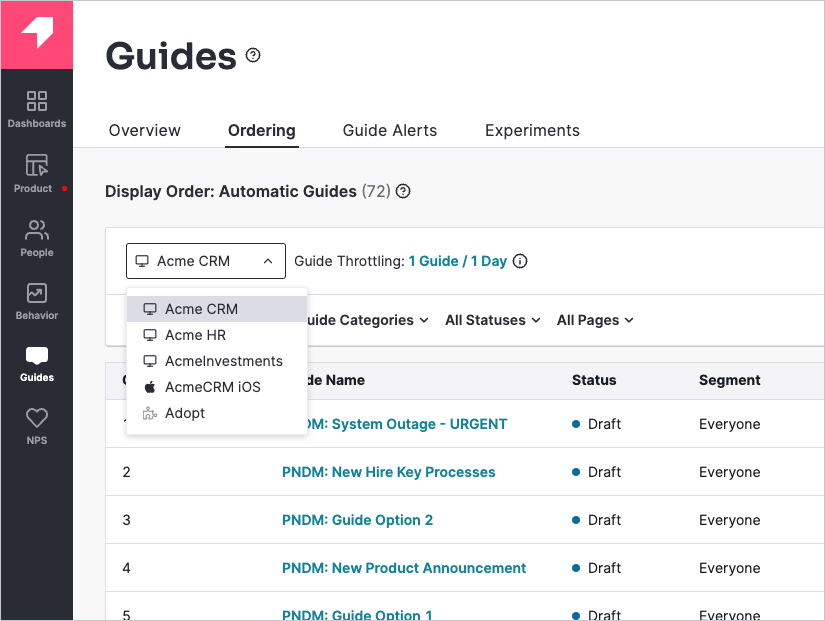825x621 pixels.
Task: Open the PNDM: New Hire Key Processes guide
Action: click(x=388, y=472)
